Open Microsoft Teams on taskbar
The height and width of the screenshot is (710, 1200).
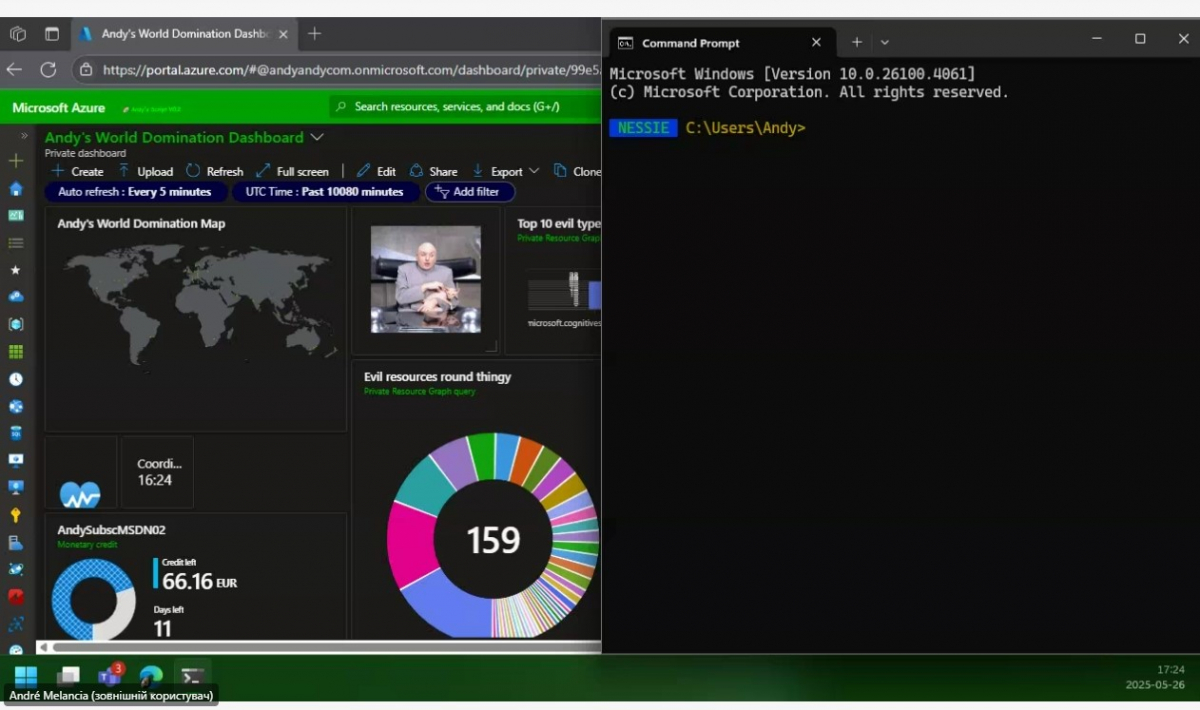coord(109,677)
